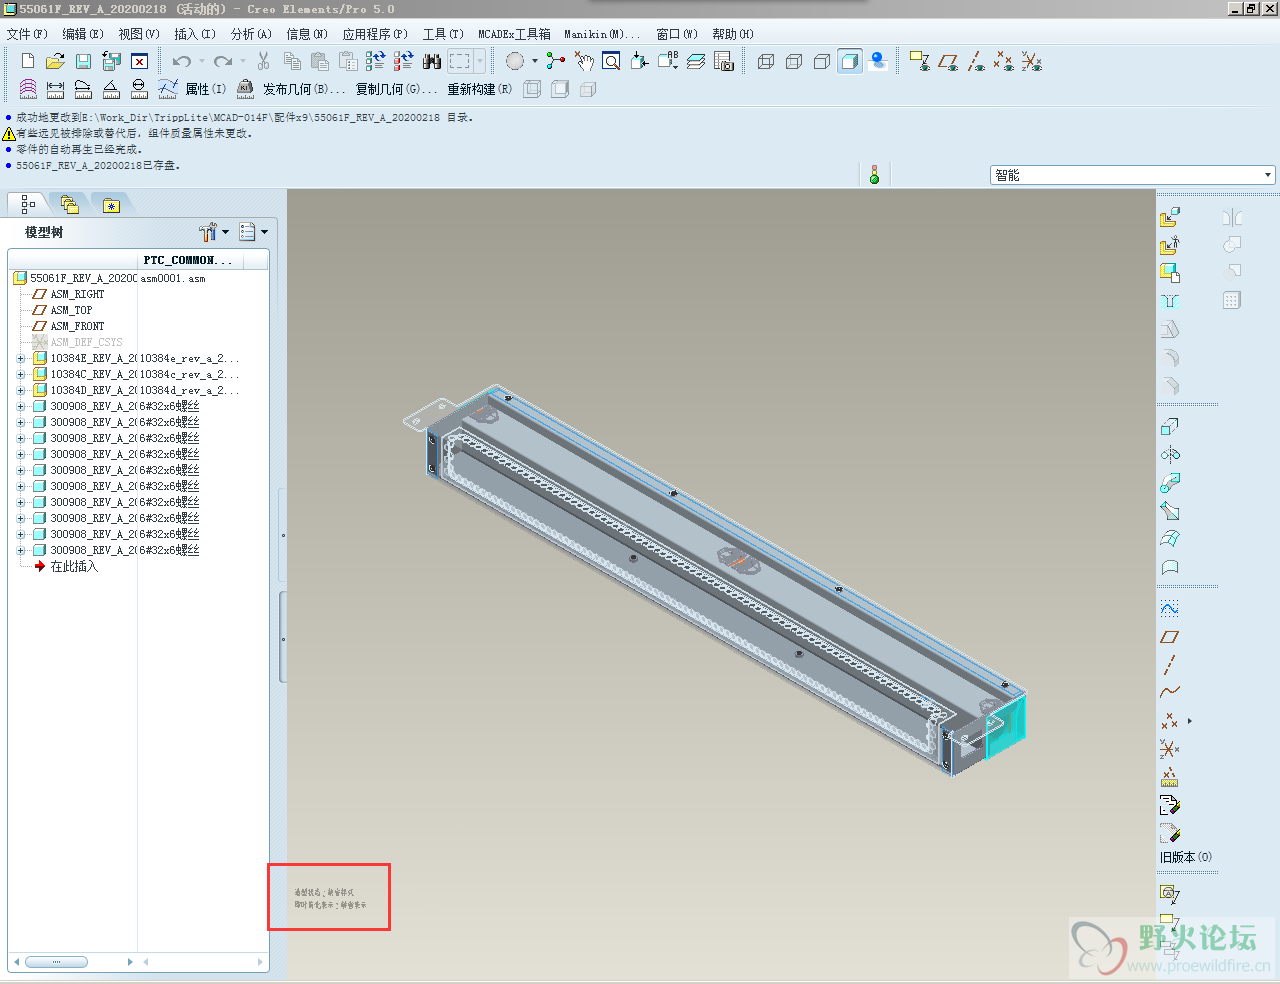Image resolution: width=1280 pixels, height=984 pixels.
Task: Save the model with the floppy disk icon
Action: click(84, 61)
